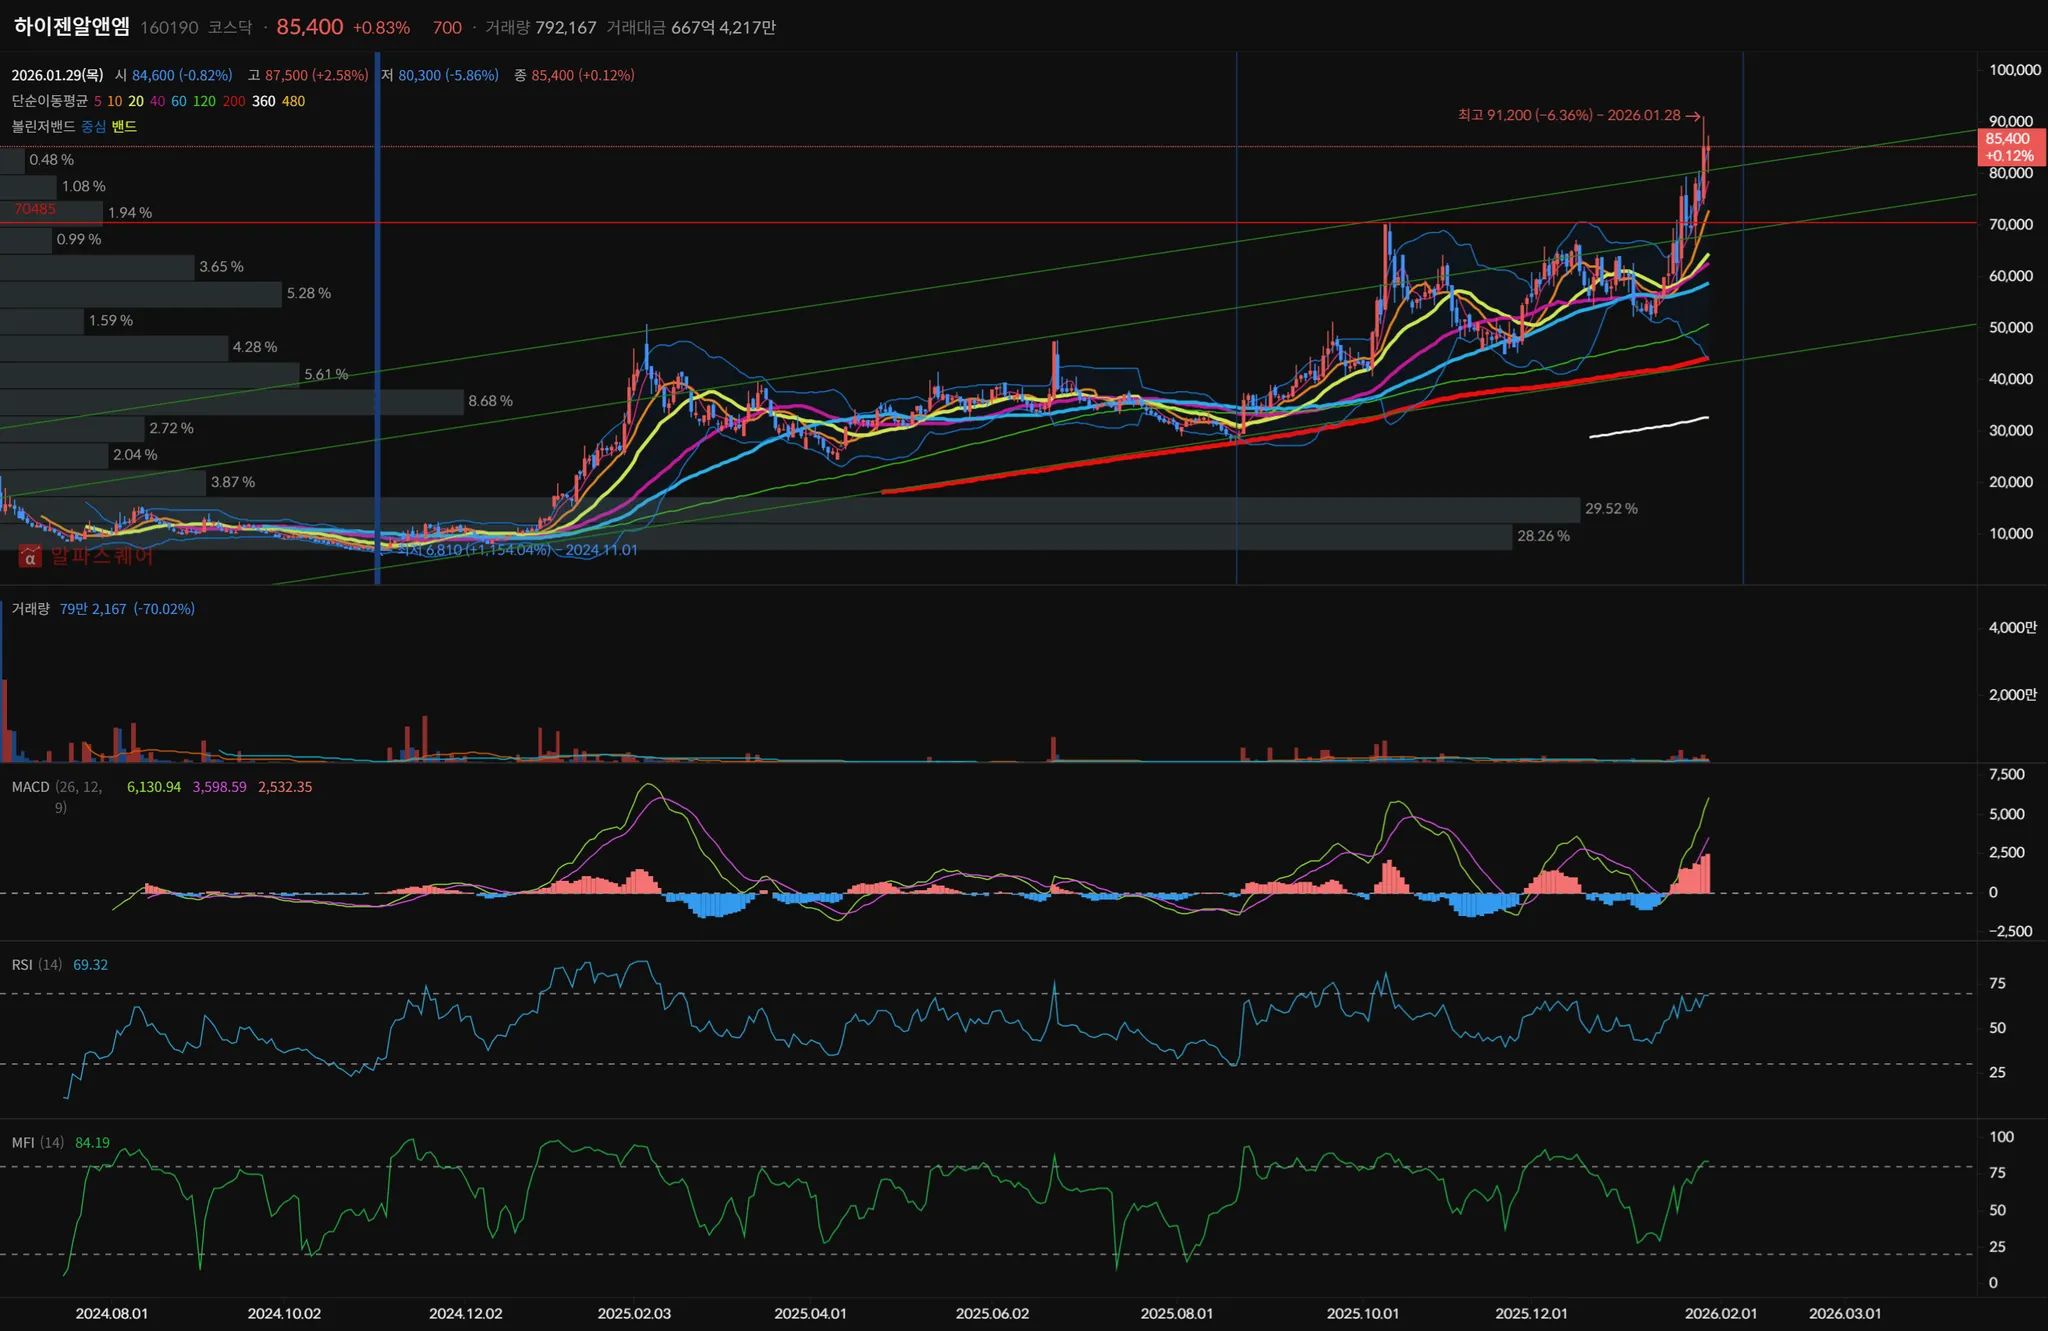Click the 거래량 volume panel label

[30, 609]
